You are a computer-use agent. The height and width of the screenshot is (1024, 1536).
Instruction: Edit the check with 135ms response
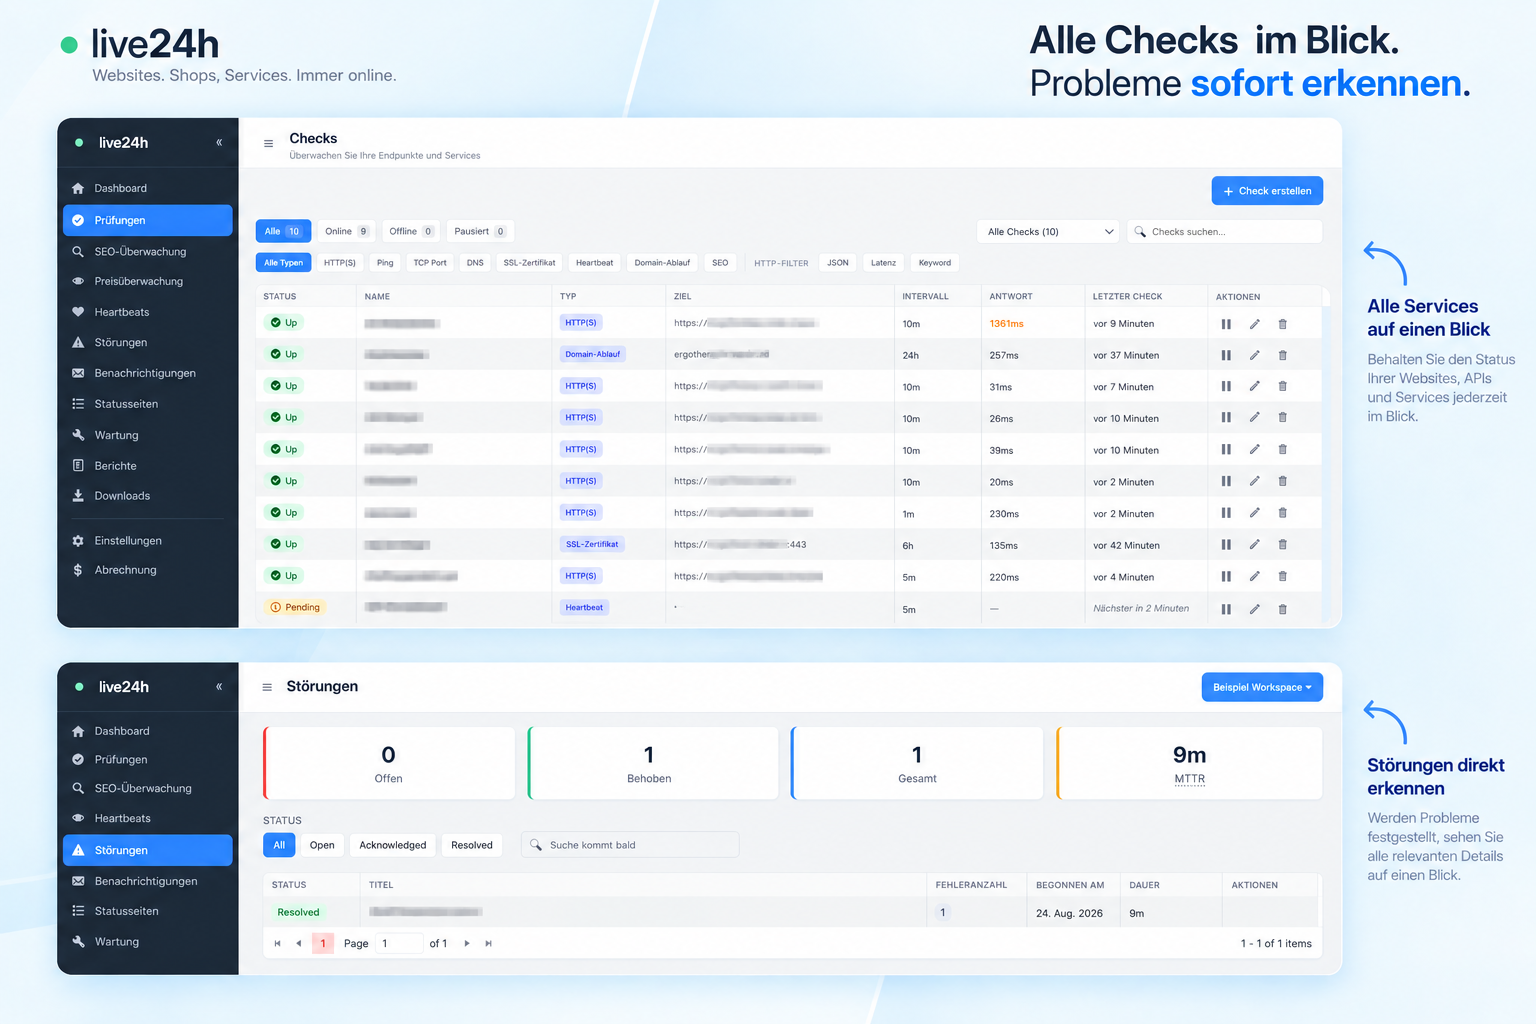pos(1254,545)
